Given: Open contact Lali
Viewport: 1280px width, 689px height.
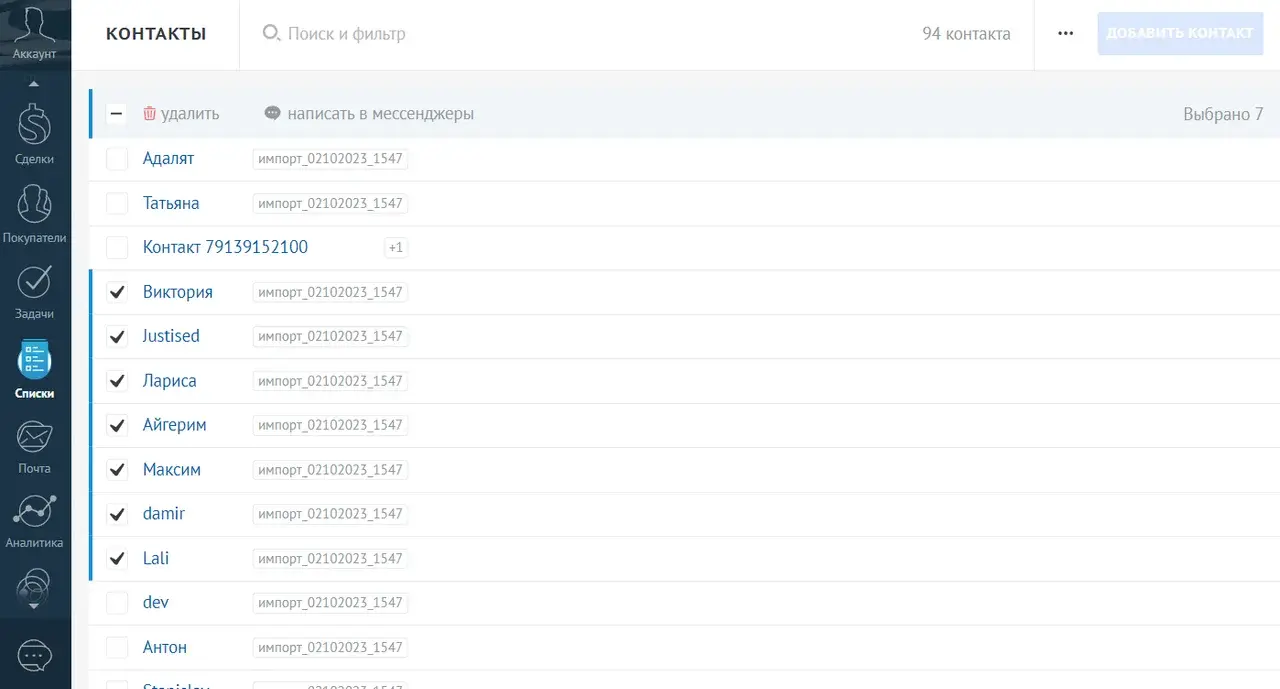Looking at the screenshot, I should coord(156,558).
